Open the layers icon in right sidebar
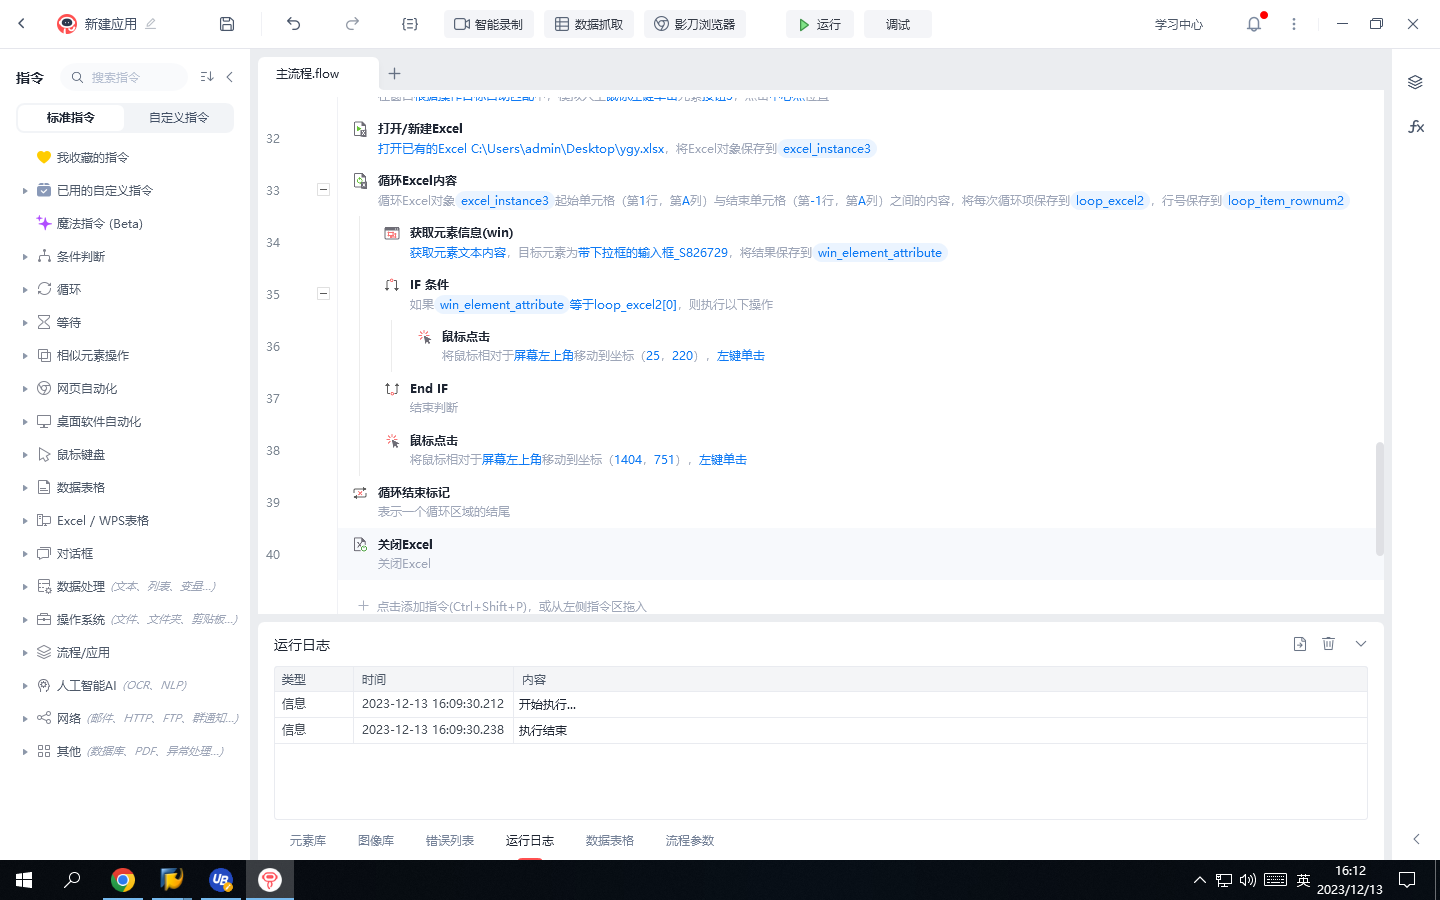 1415,82
